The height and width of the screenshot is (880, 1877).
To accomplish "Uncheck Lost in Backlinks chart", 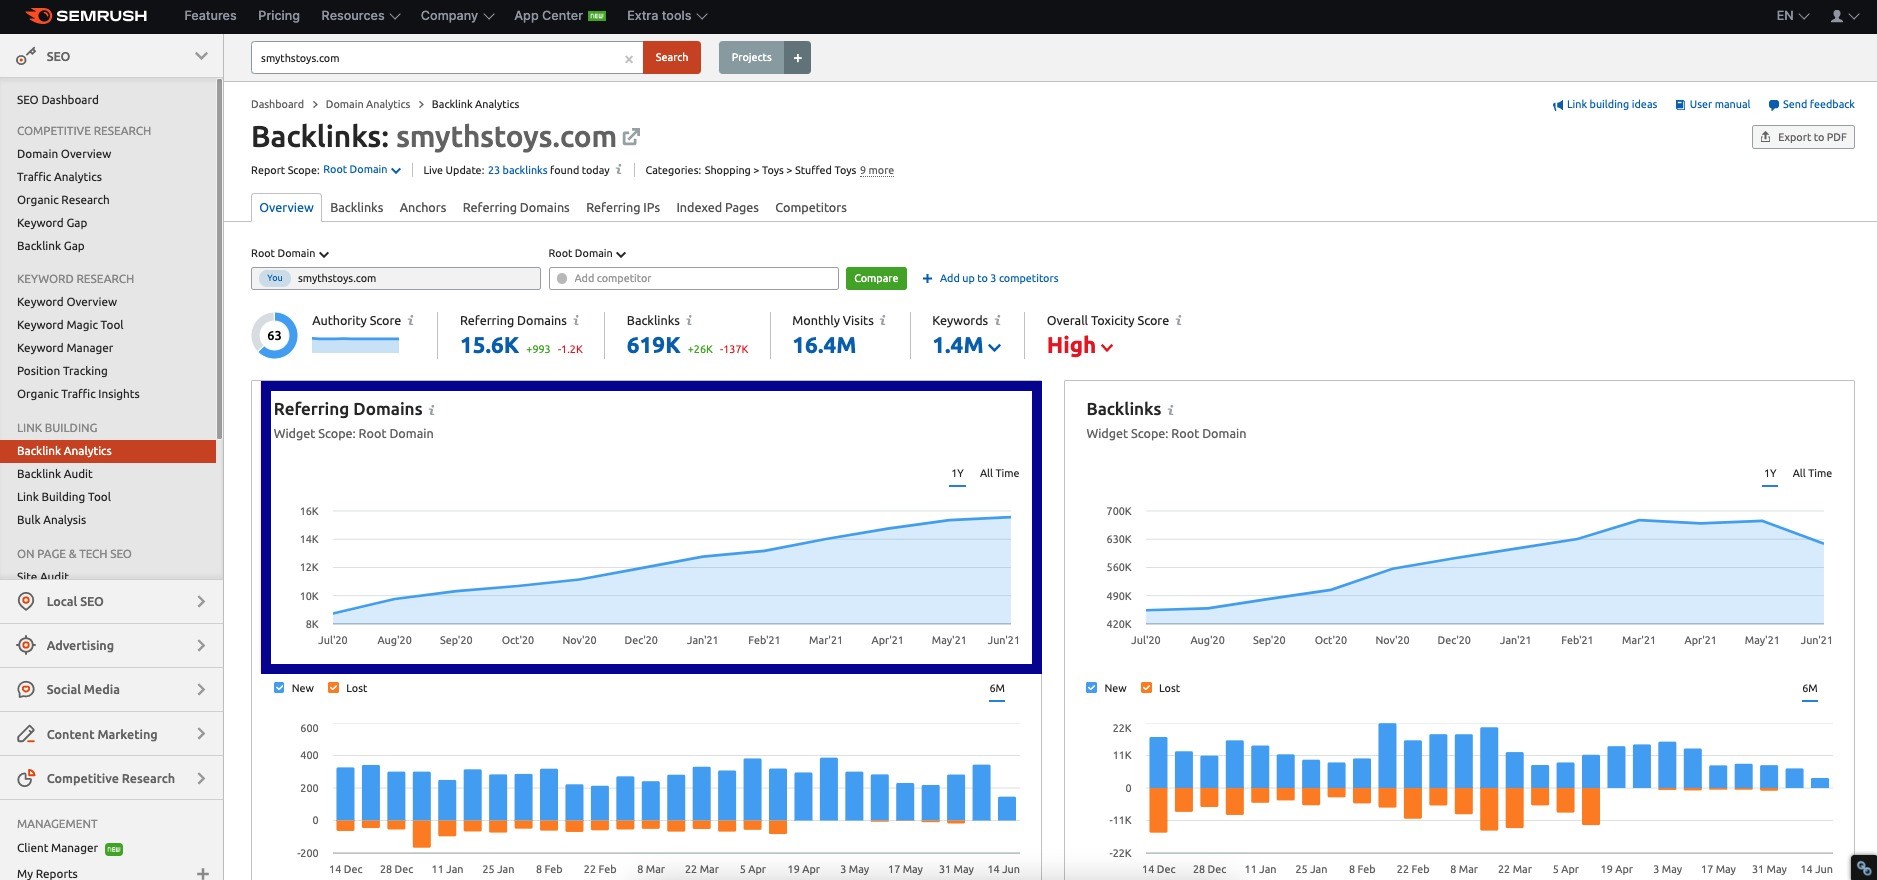I will click(x=1146, y=688).
